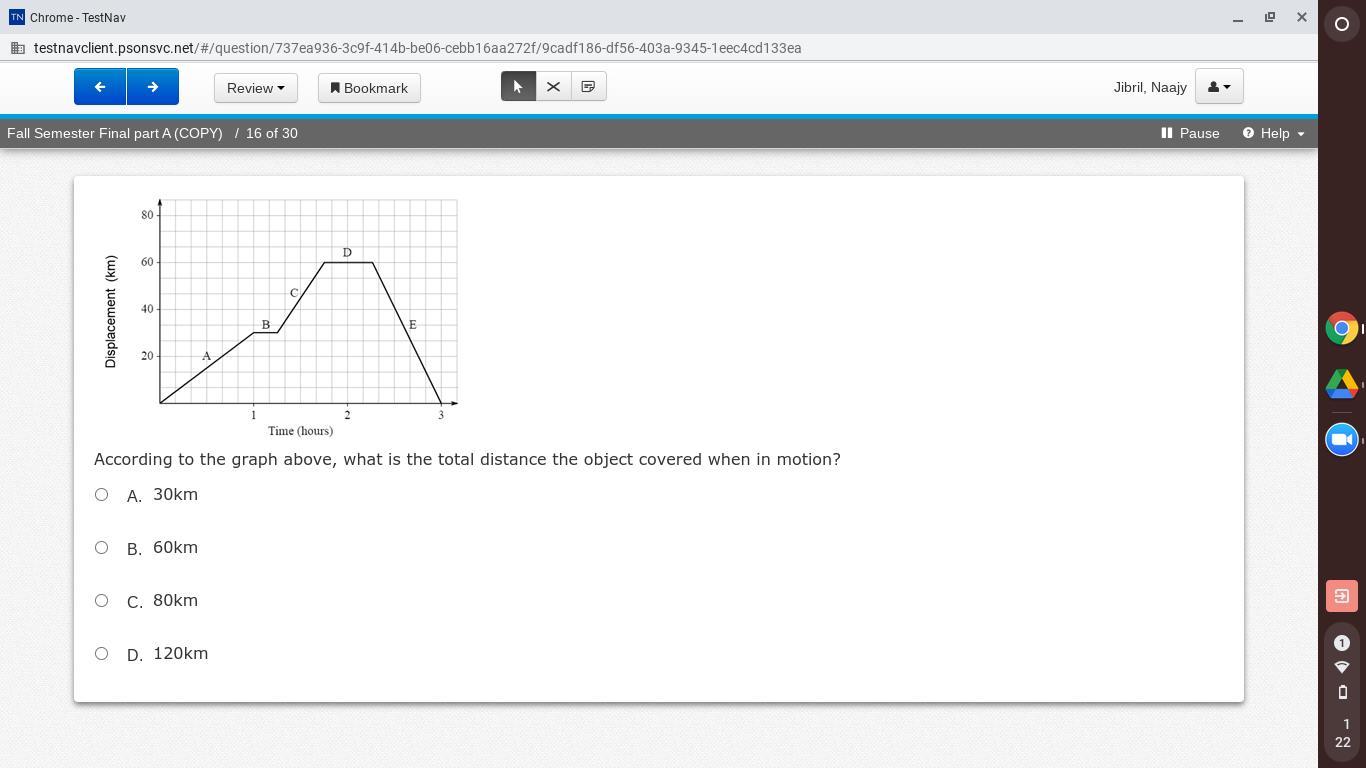Click the displacement-time graph image
Screen dimensions: 1366x768
tap(280, 316)
